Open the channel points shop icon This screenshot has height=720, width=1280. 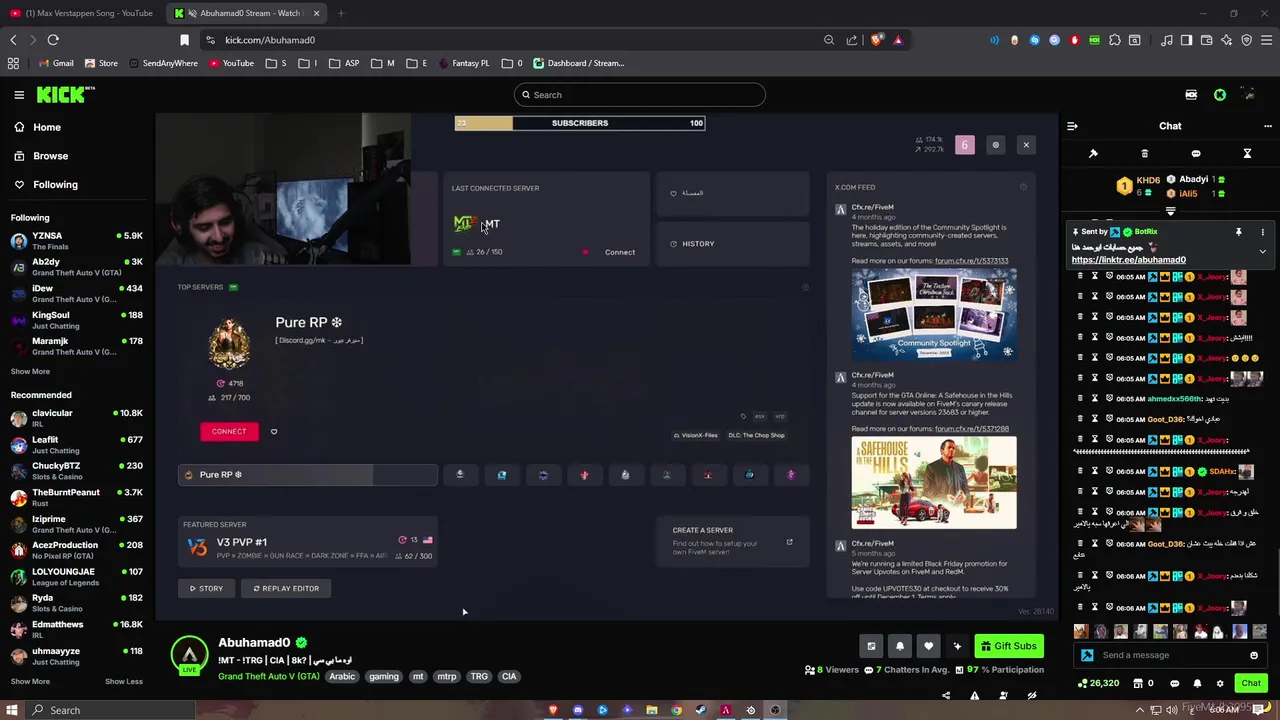point(1138,684)
